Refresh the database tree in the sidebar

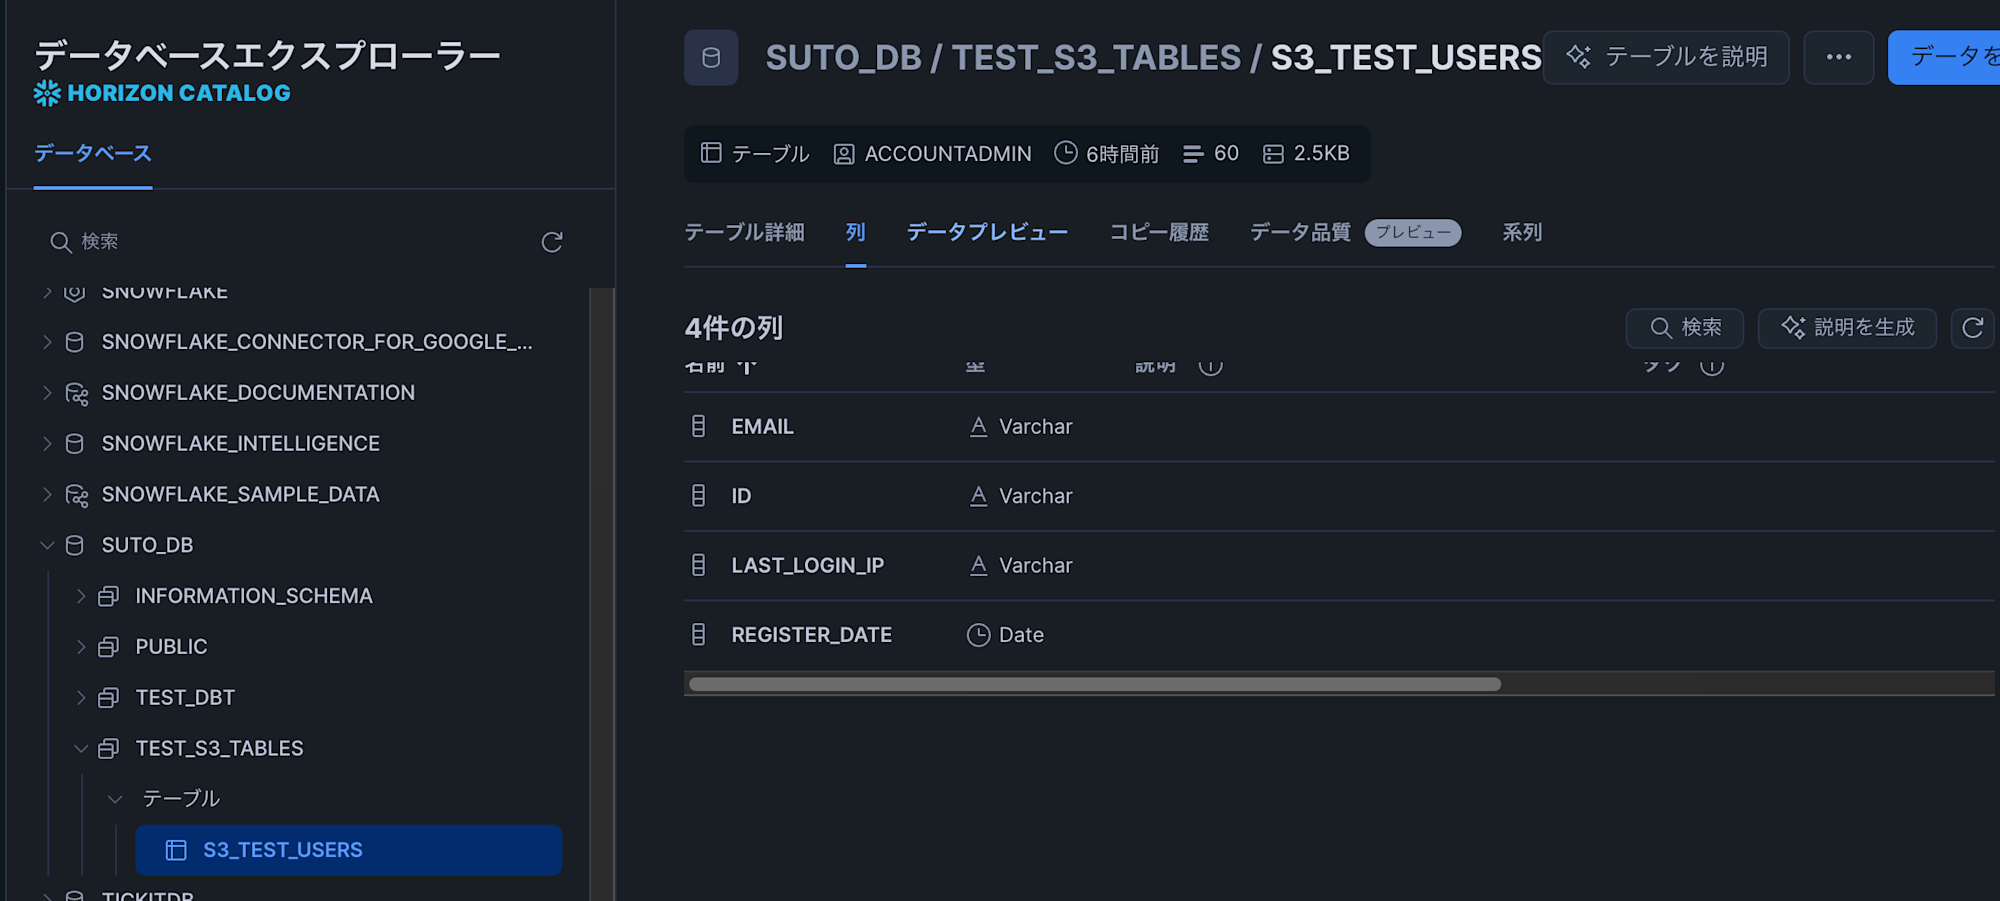tap(551, 241)
